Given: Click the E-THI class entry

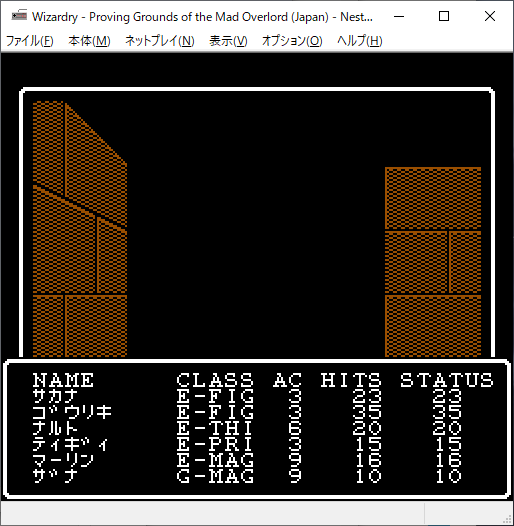Looking at the screenshot, I should [x=215, y=428].
